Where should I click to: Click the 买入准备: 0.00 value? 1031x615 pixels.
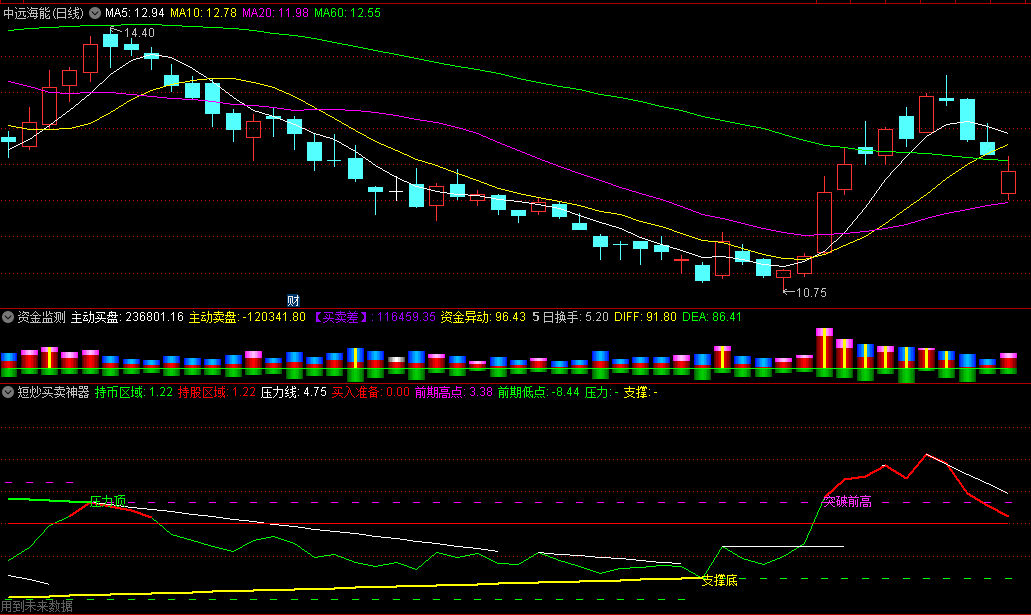click(x=370, y=392)
